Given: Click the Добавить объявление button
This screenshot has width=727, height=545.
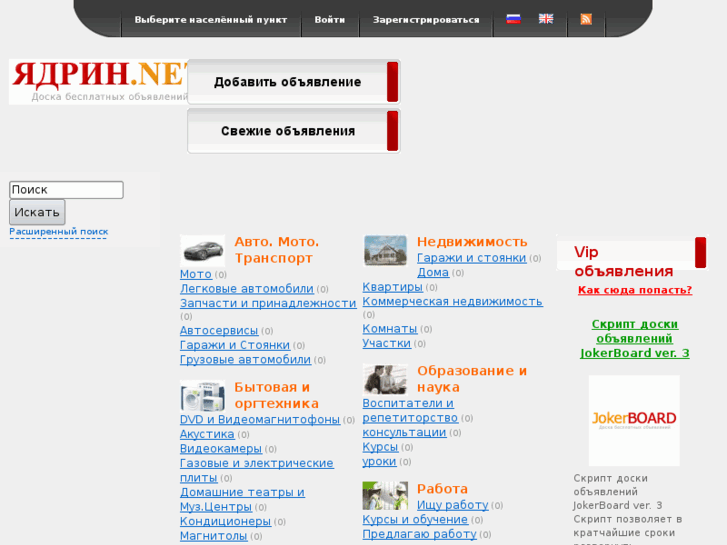Looking at the screenshot, I should click(x=293, y=82).
